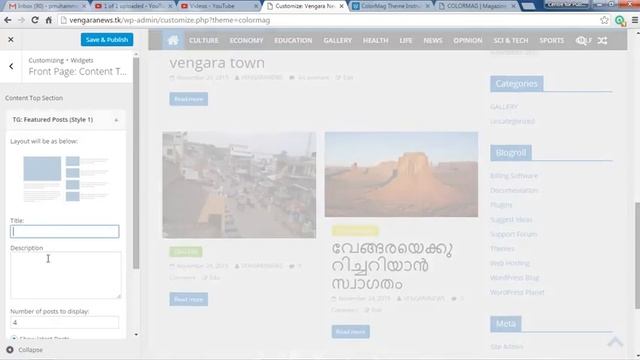
Task: Open the vengara town post title
Action: tap(217, 63)
